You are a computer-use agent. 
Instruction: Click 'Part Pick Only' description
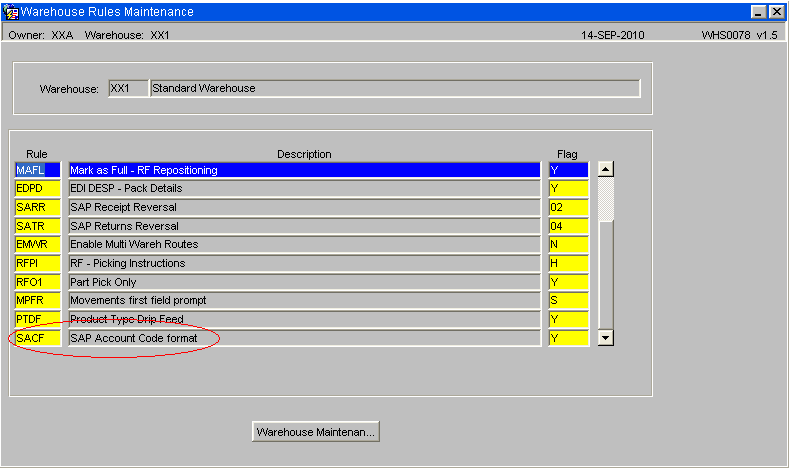pyautogui.click(x=304, y=282)
